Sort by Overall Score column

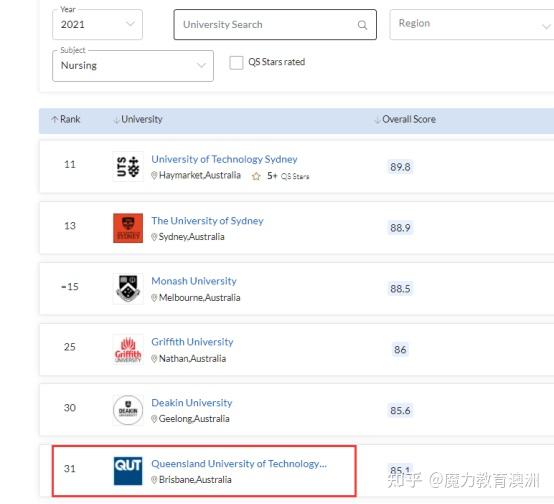click(405, 119)
